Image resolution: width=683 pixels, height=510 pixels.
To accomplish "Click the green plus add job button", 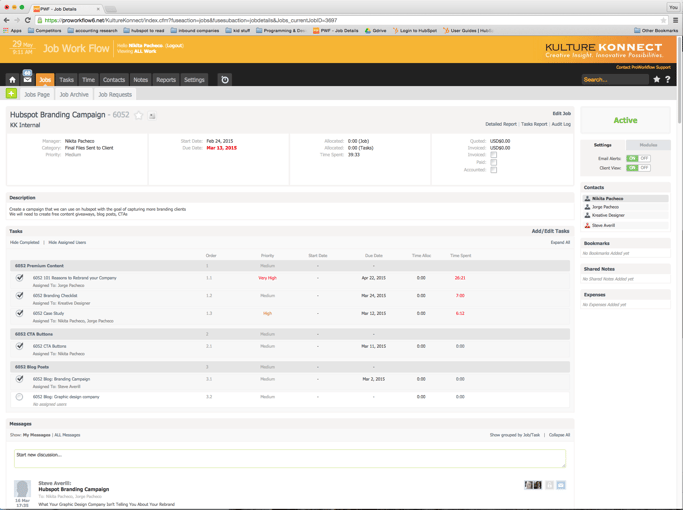I will coord(11,94).
